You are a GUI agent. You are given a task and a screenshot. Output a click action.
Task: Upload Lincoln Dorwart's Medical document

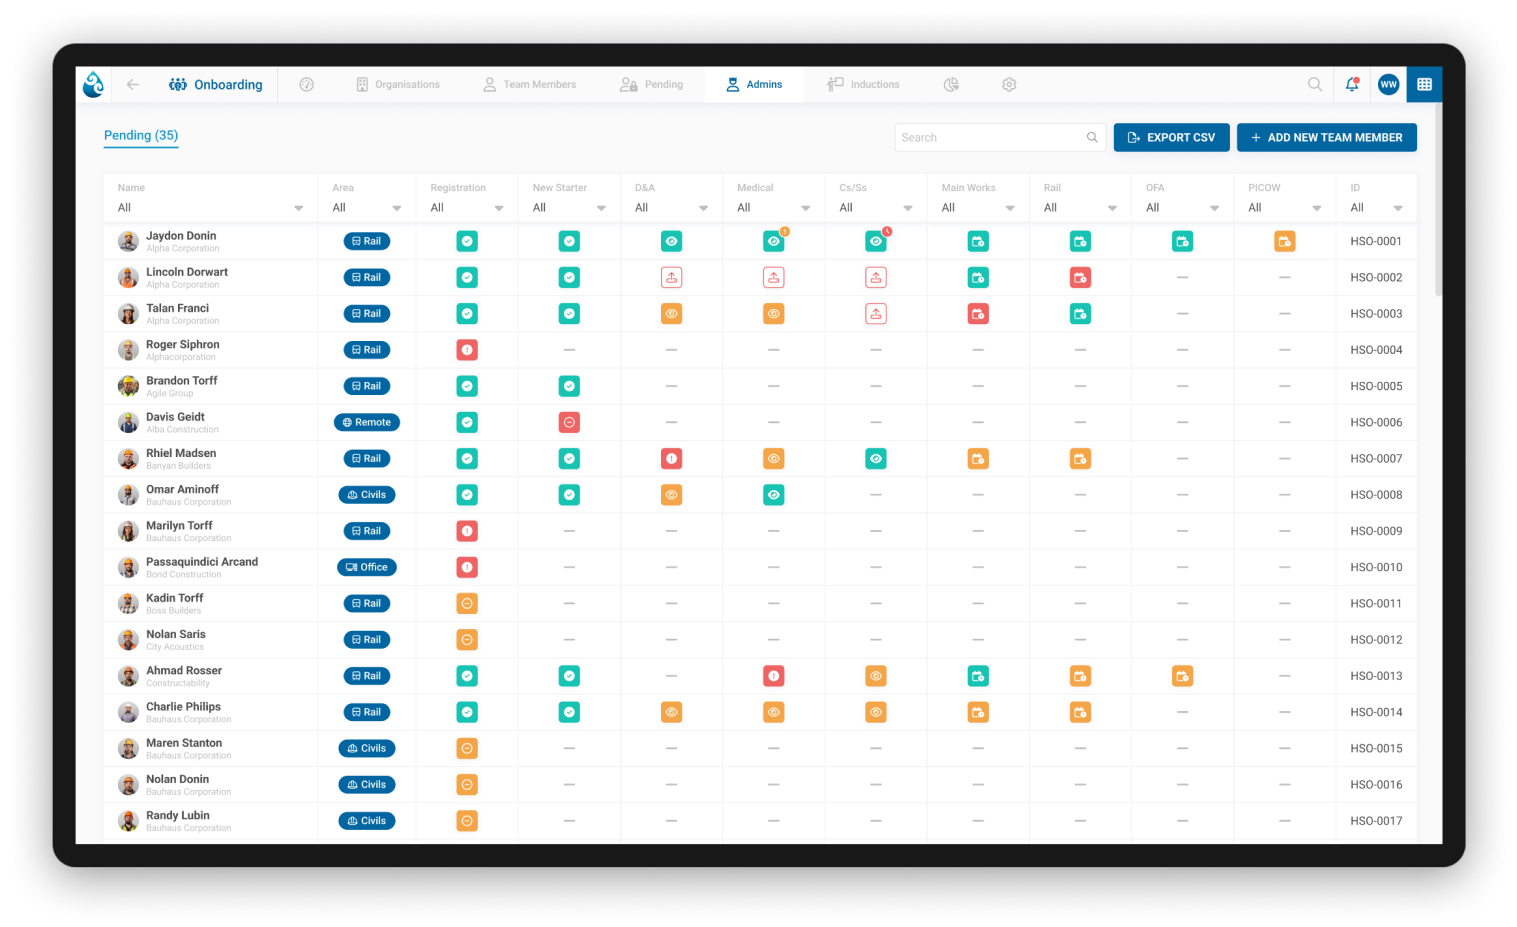pos(773,277)
